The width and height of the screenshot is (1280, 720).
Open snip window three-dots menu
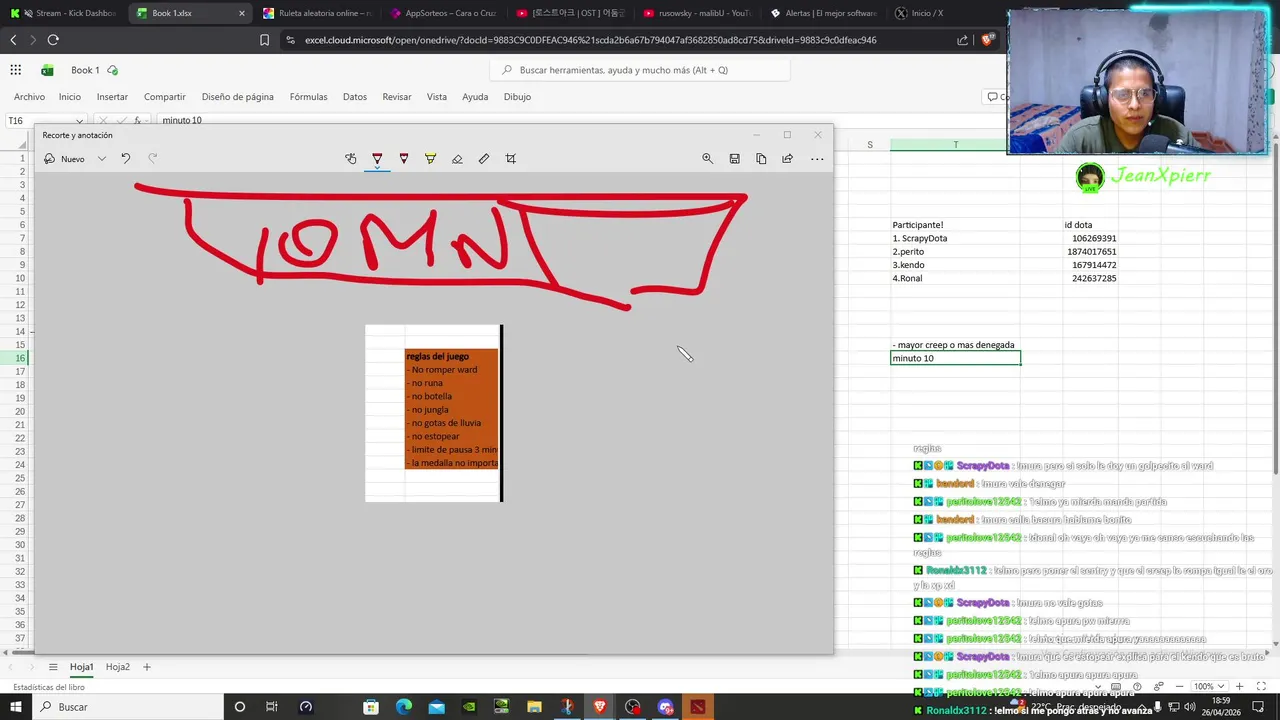click(817, 159)
